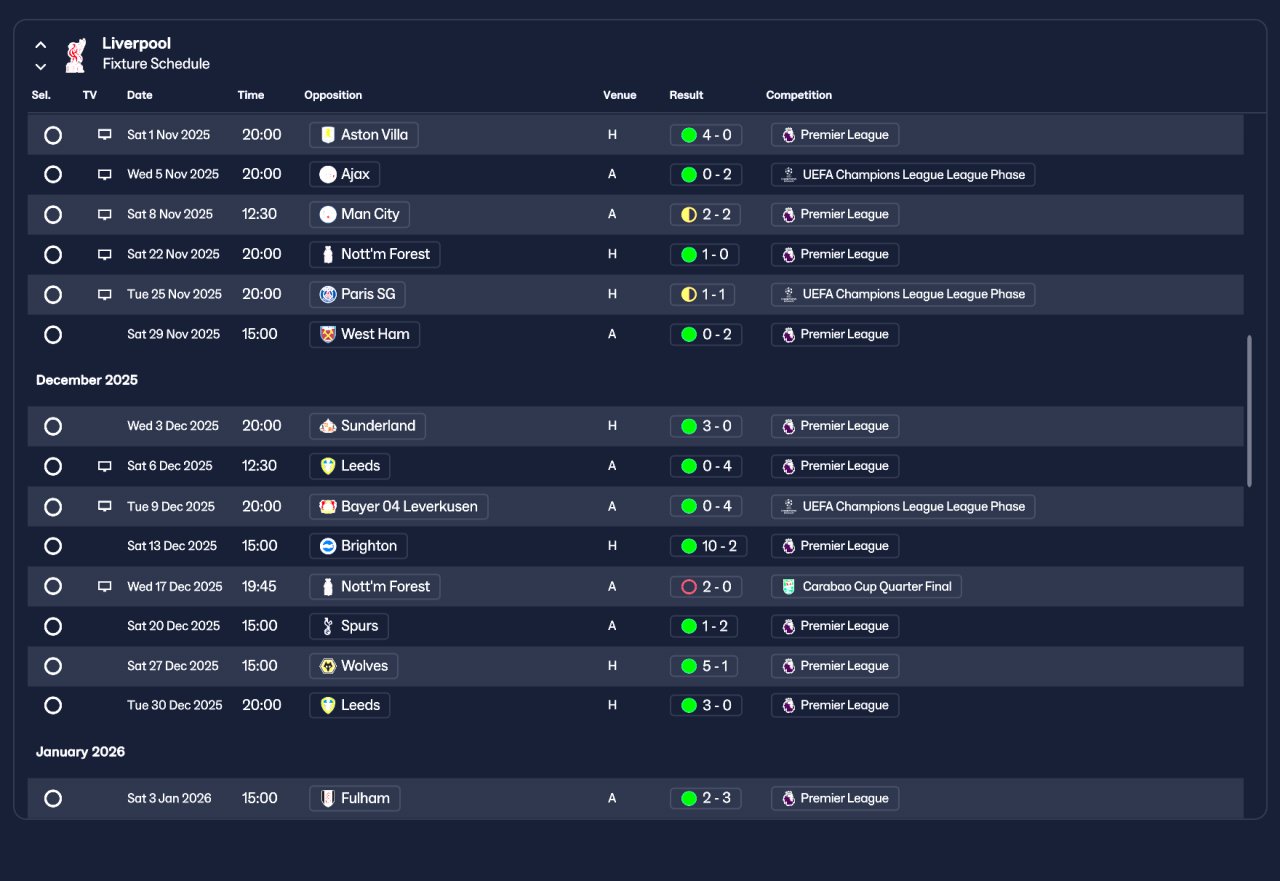Sort by the Date column header
Viewport: 1280px width, 881px height.
(x=140, y=95)
